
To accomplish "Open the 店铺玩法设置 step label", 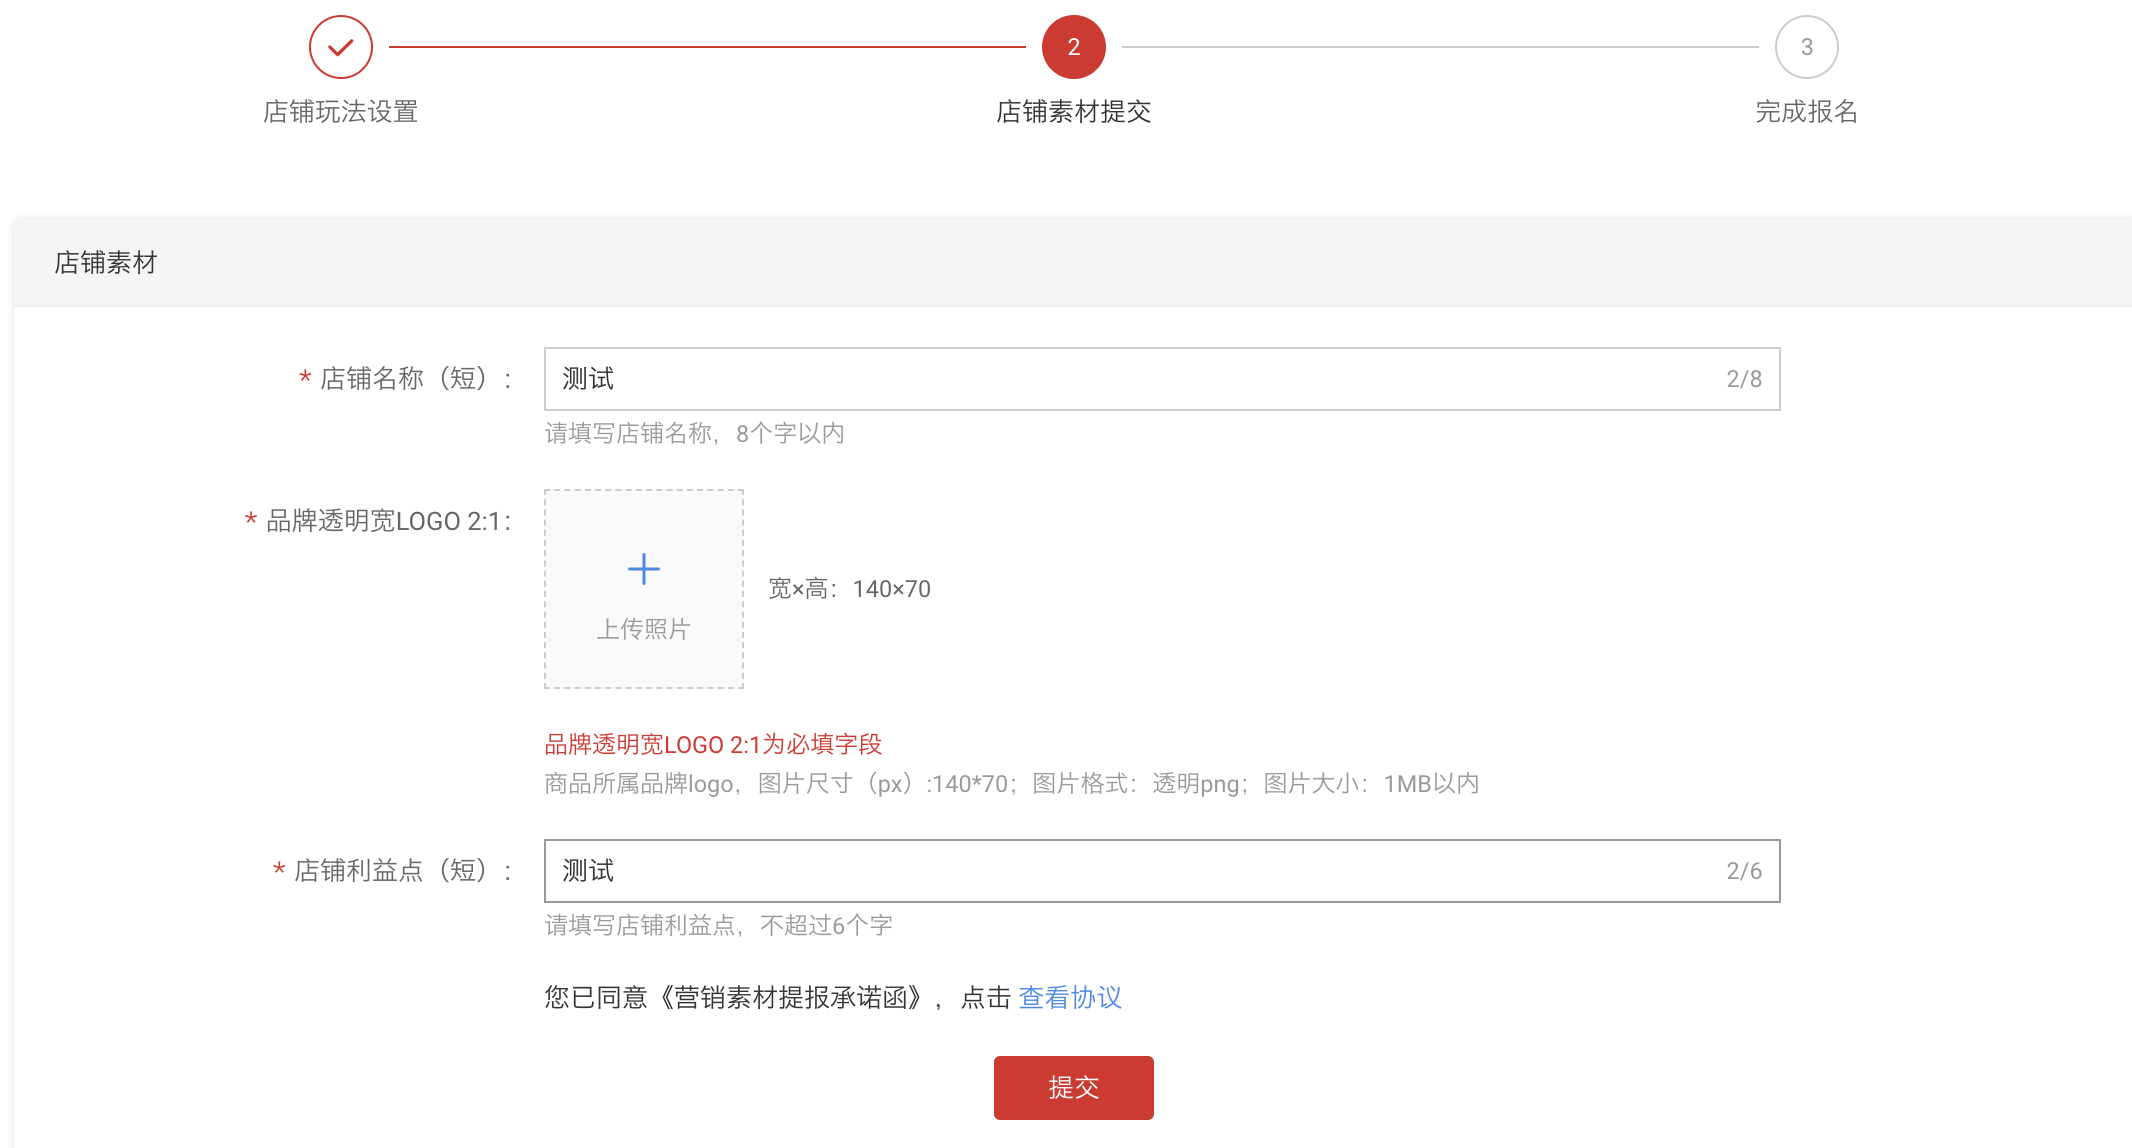I will tap(341, 111).
